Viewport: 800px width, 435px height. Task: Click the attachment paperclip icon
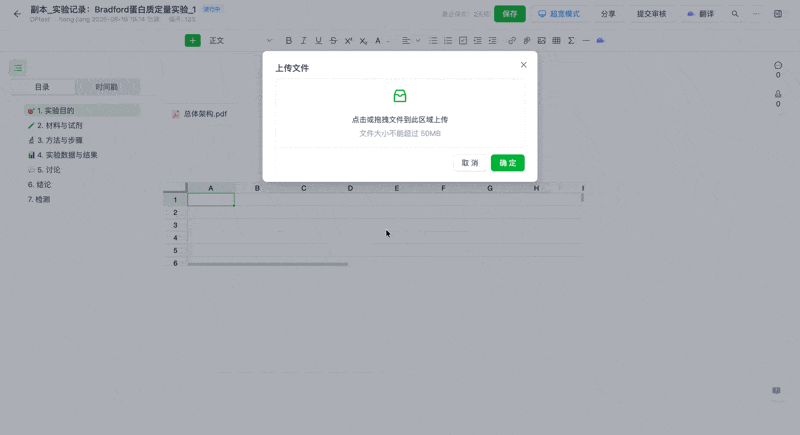pyautogui.click(x=527, y=40)
